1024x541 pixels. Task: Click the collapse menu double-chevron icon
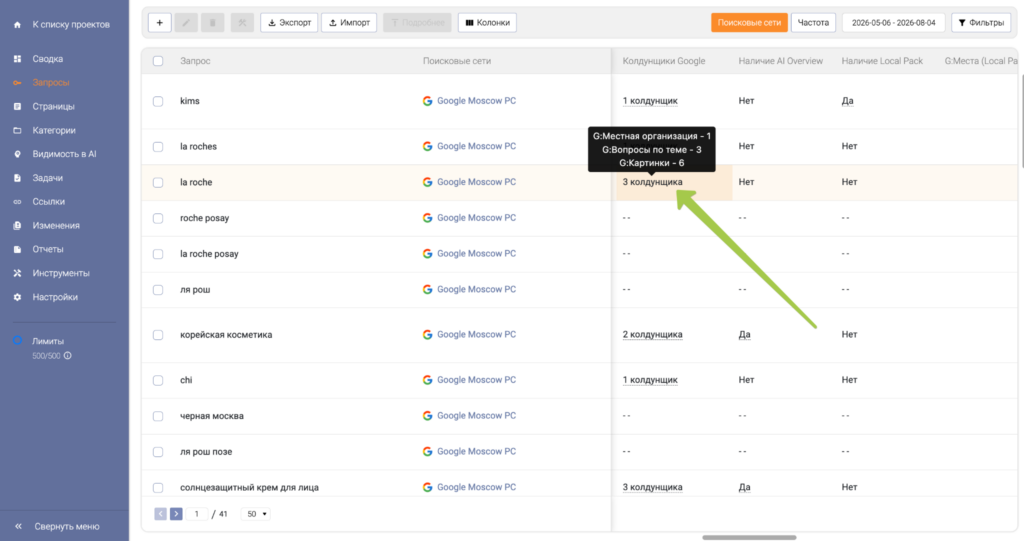click(18, 526)
